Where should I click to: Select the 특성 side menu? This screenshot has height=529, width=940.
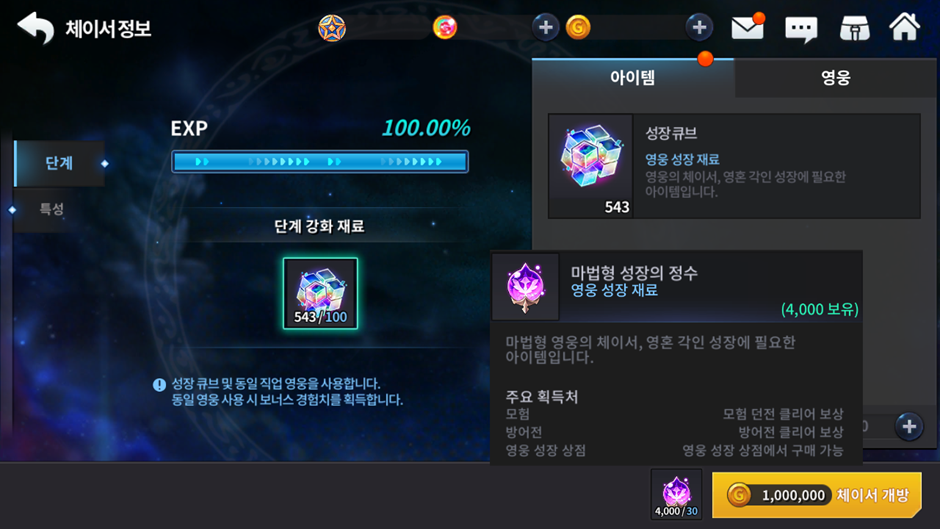52,209
